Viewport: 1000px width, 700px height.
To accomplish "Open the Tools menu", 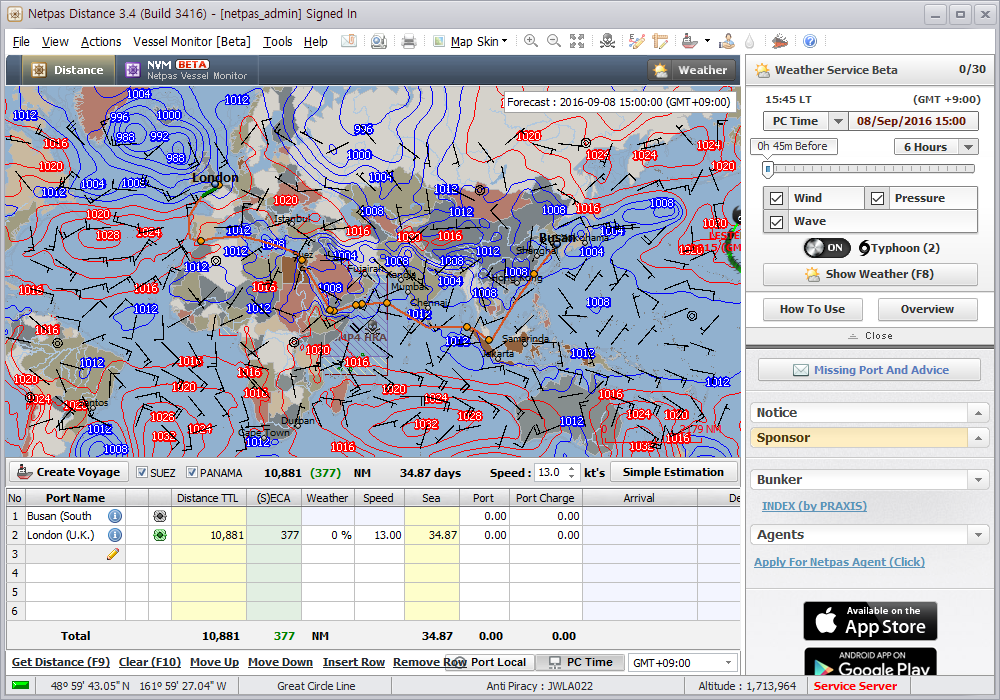I will tap(278, 42).
